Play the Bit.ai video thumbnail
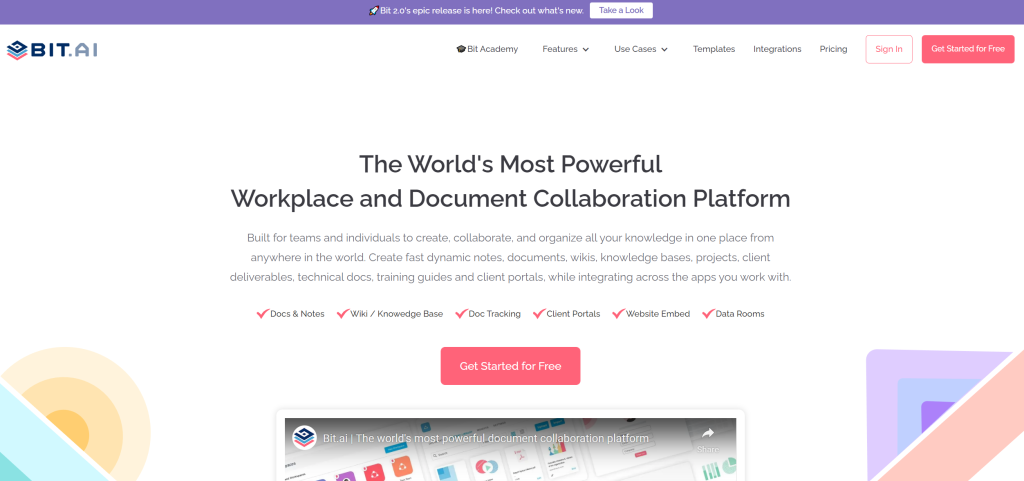 tap(511, 450)
